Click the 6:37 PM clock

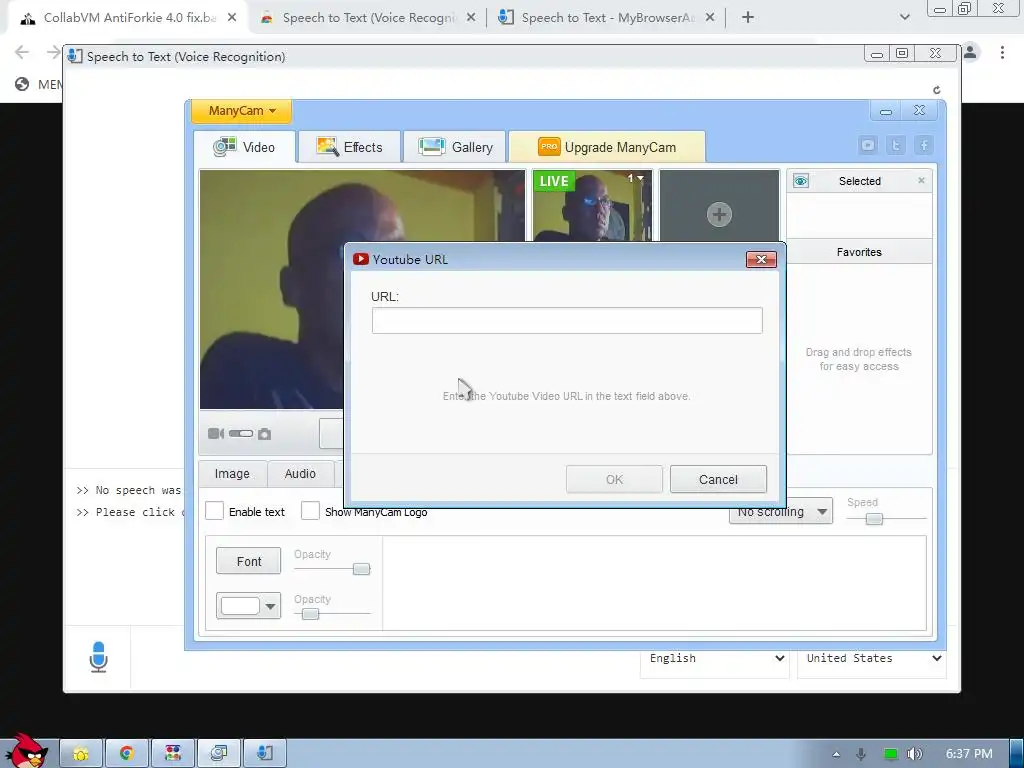[x=969, y=754]
